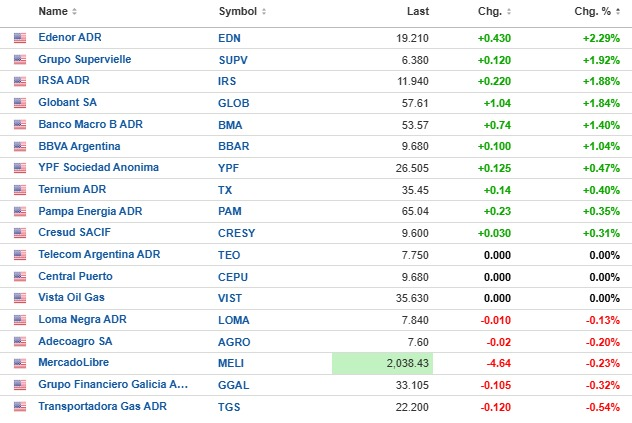Open the Adecoagro SA link
Image resolution: width=632 pixels, height=423 pixels.
[75, 341]
